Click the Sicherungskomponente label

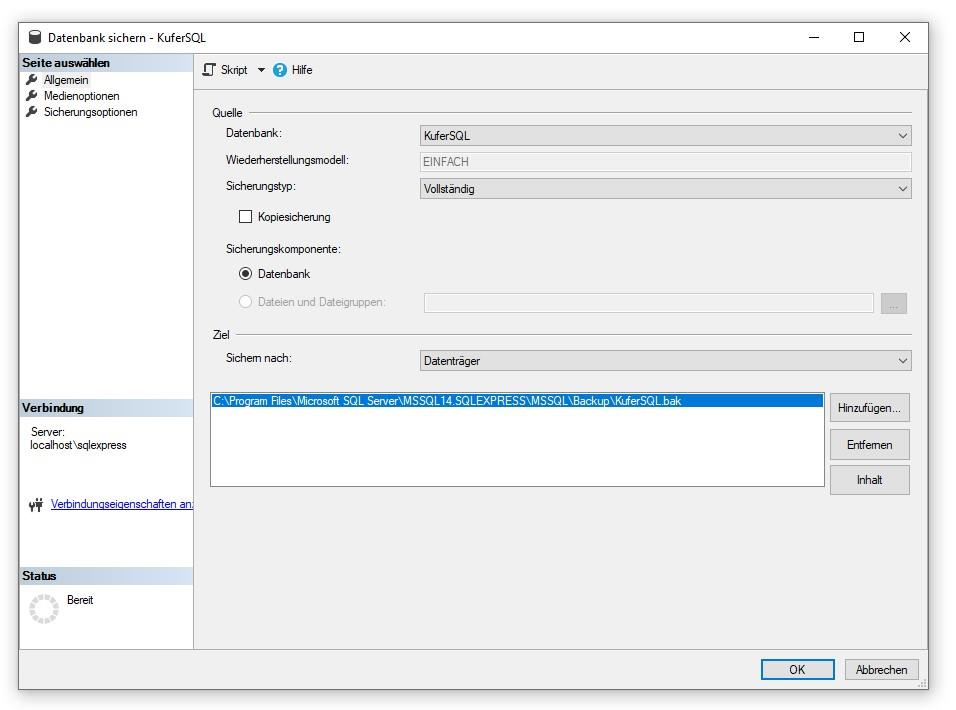pos(283,249)
